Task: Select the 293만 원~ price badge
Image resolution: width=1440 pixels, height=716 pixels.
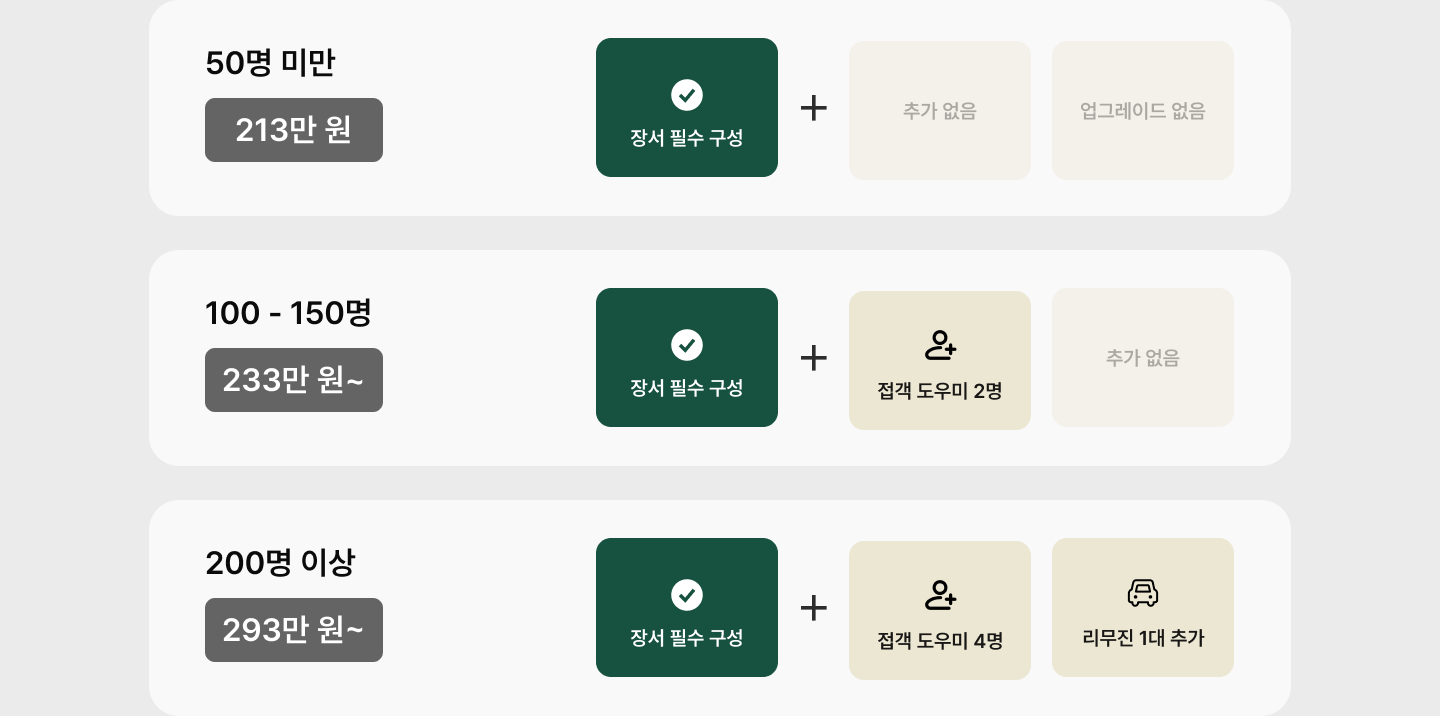Action: (x=294, y=630)
